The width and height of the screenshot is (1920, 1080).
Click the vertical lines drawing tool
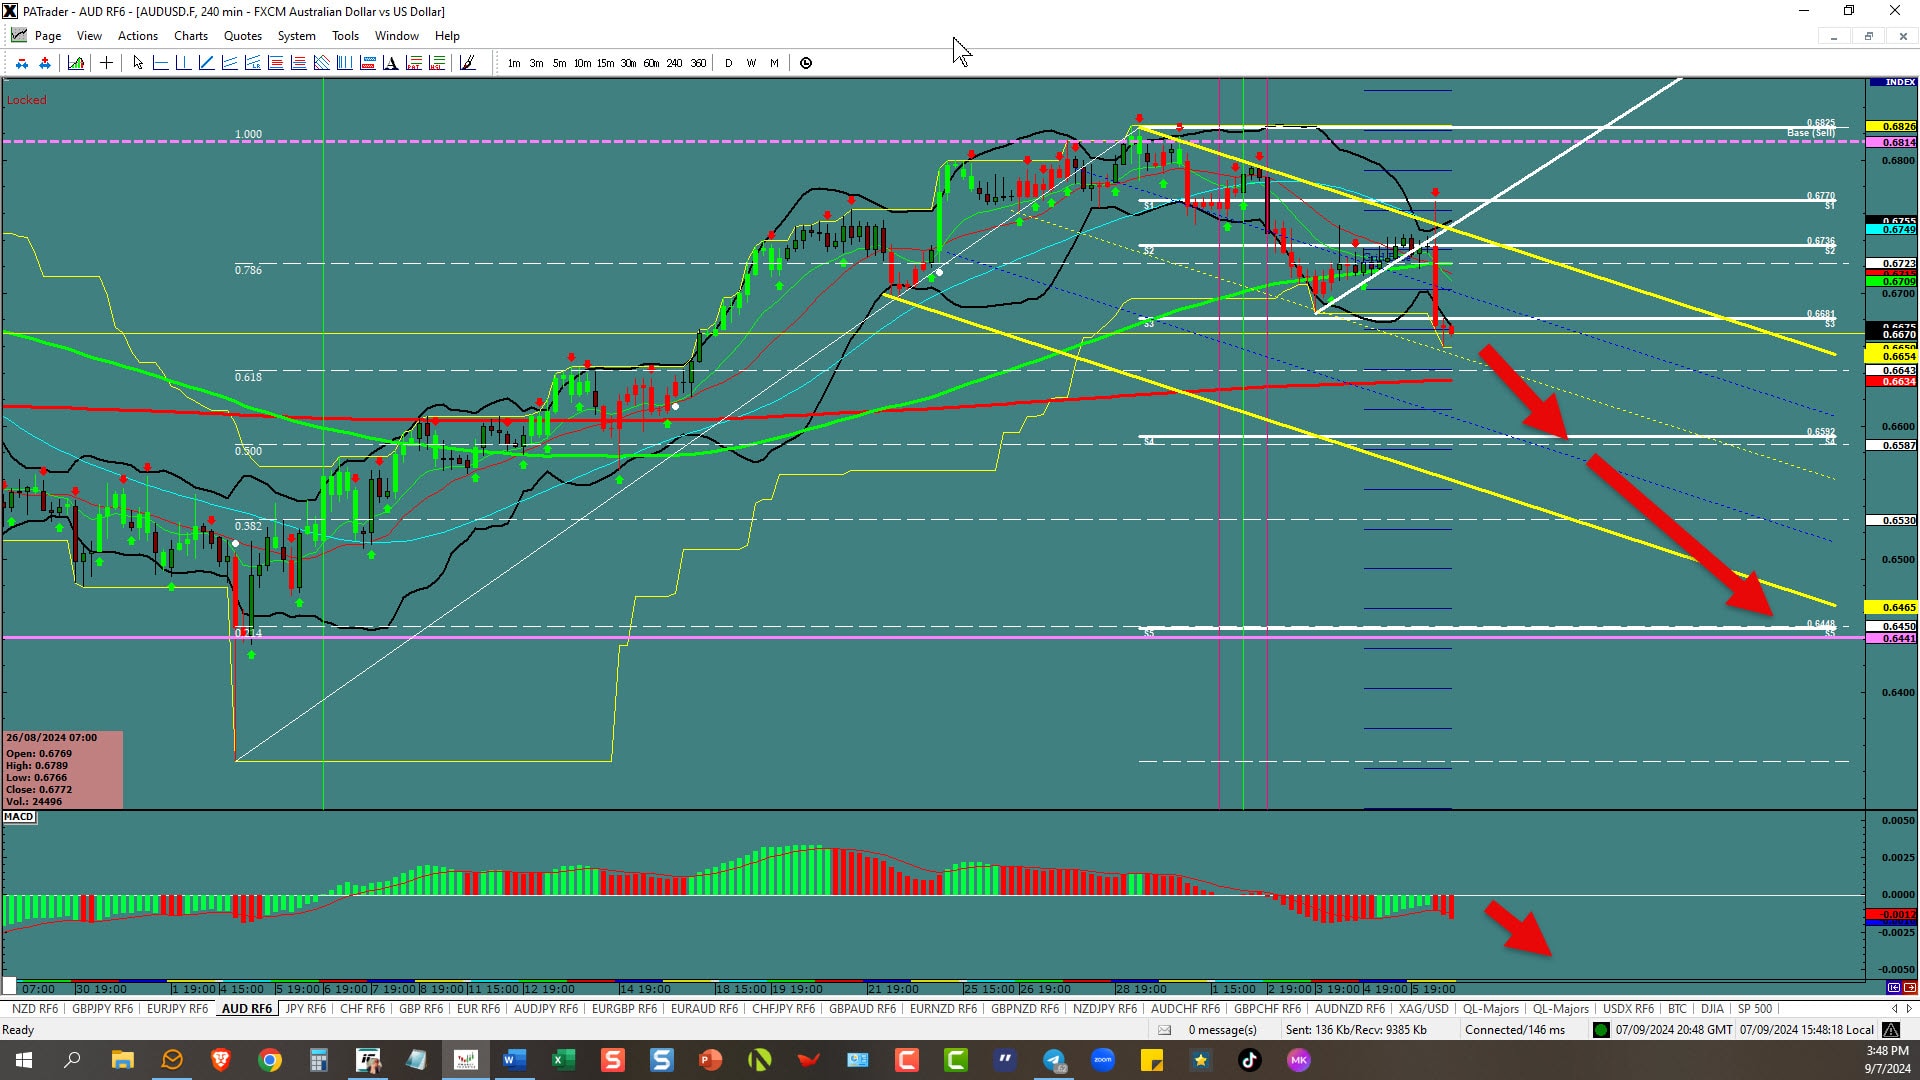pos(344,63)
